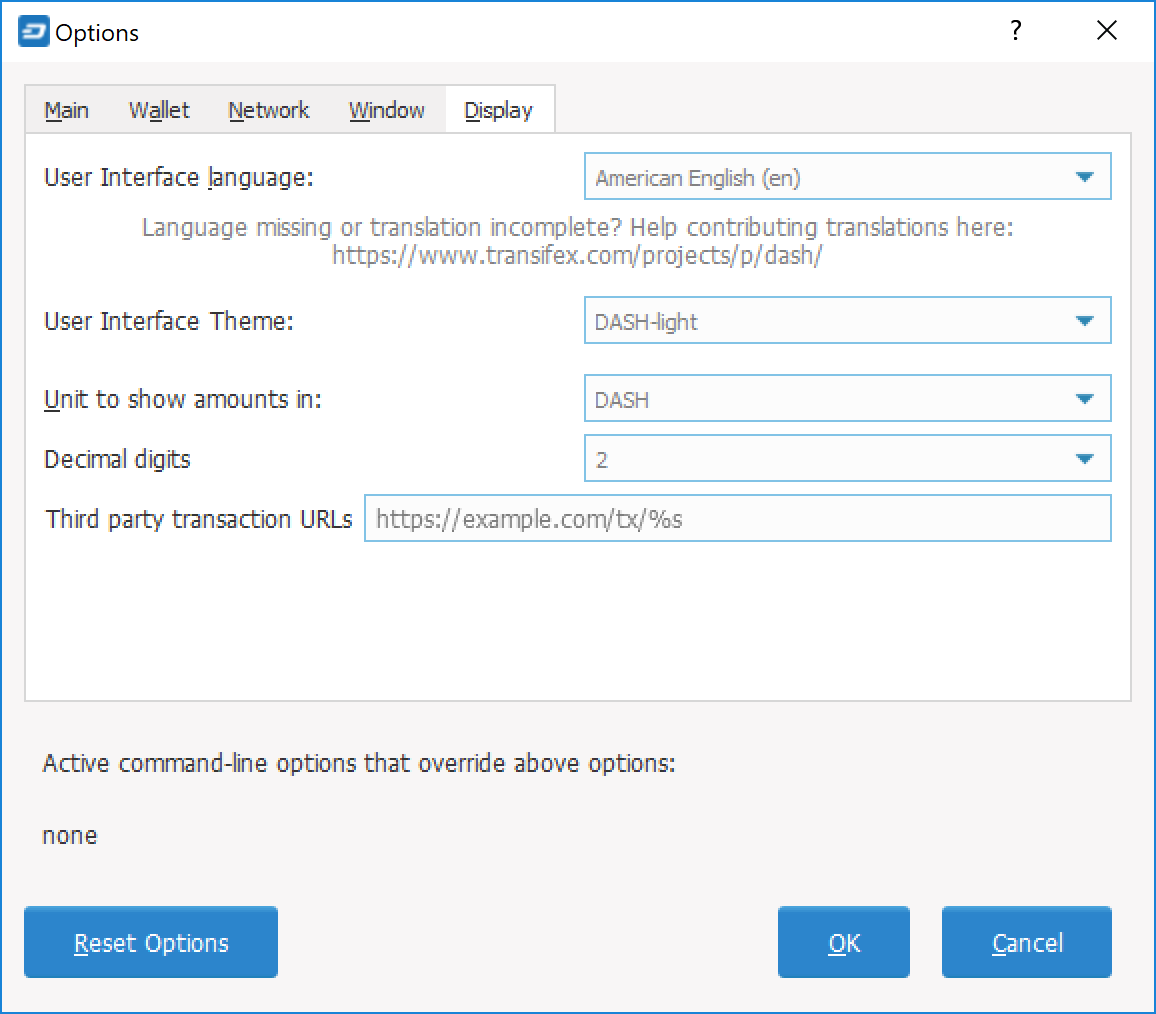Open the Network tab
The height and width of the screenshot is (1014, 1156).
[269, 110]
